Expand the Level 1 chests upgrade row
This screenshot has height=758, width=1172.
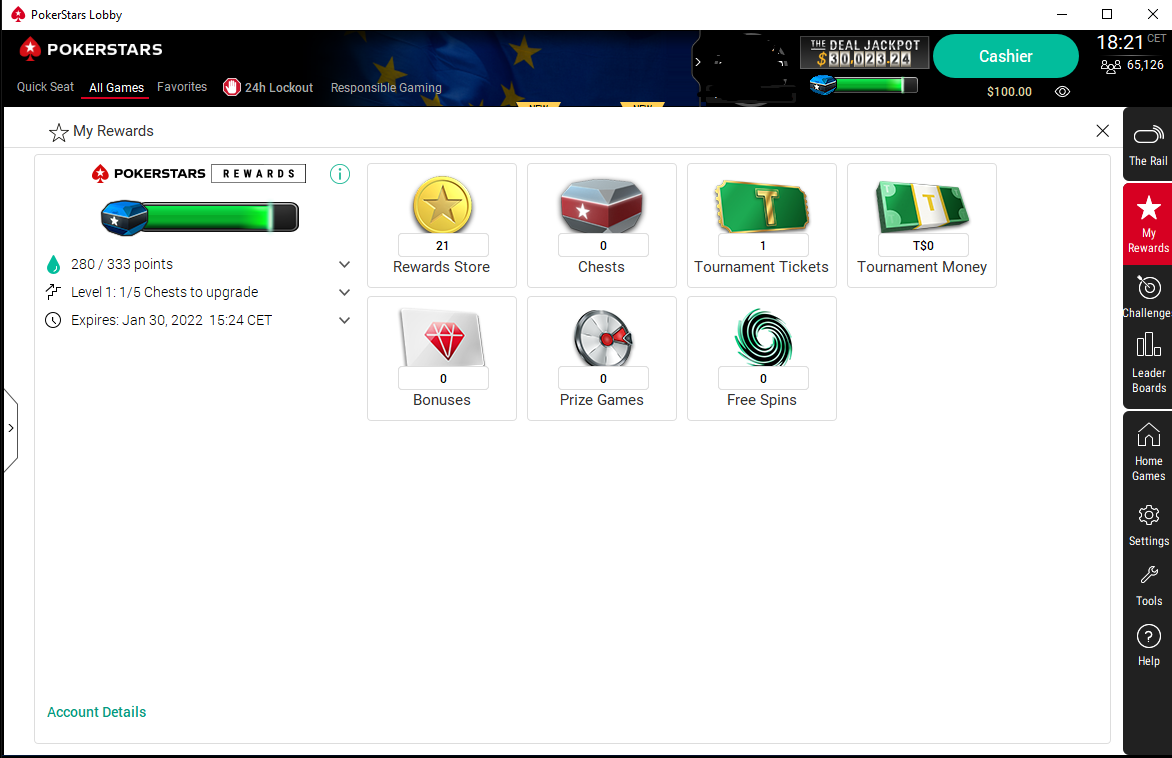(198, 292)
